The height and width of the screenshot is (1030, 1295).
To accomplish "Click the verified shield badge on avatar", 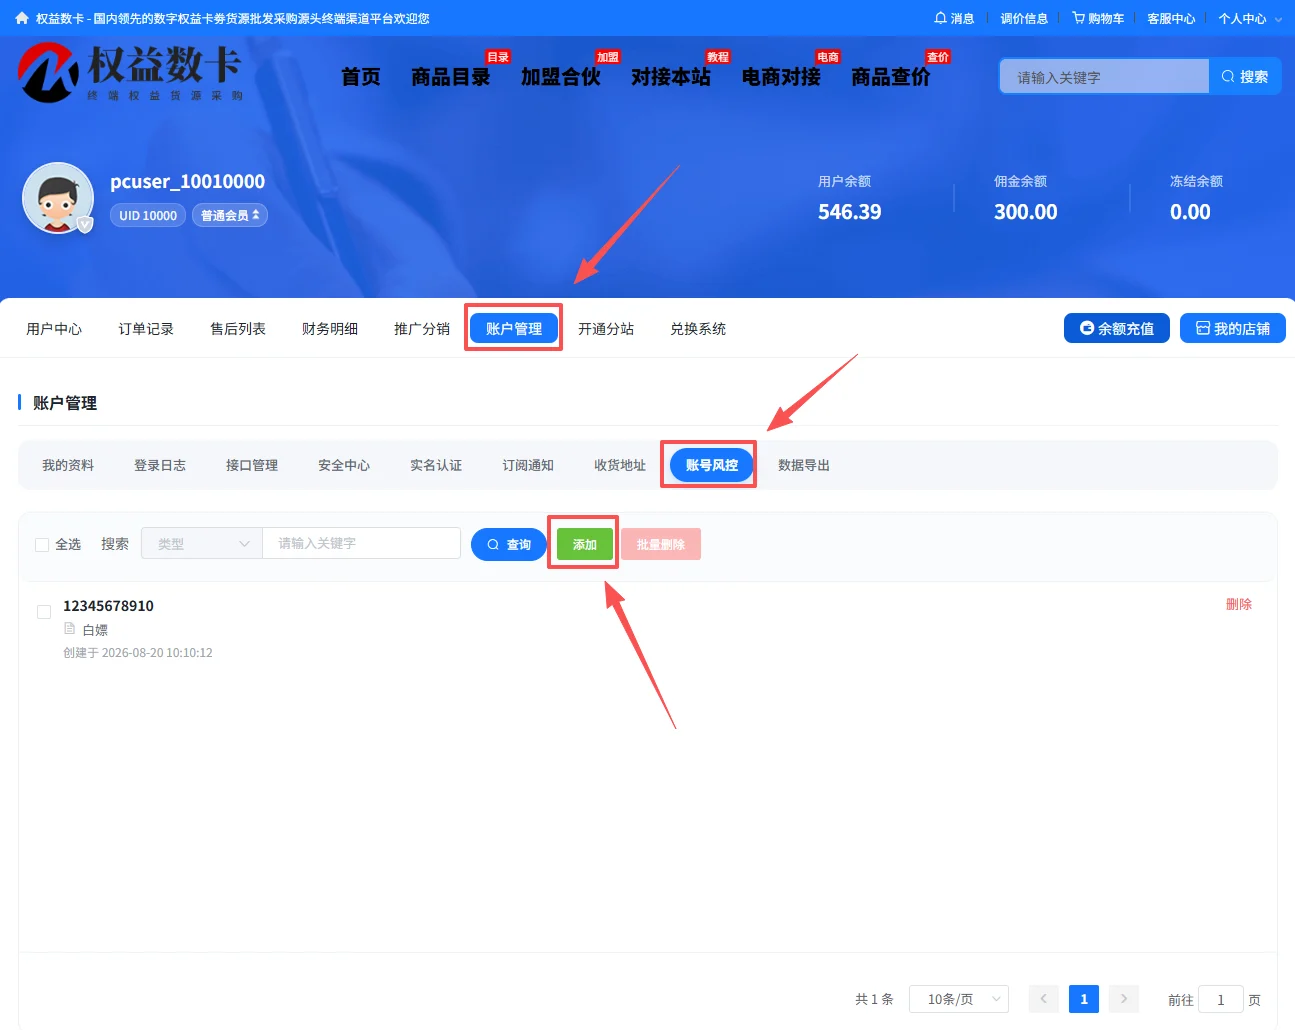I will click(x=85, y=224).
